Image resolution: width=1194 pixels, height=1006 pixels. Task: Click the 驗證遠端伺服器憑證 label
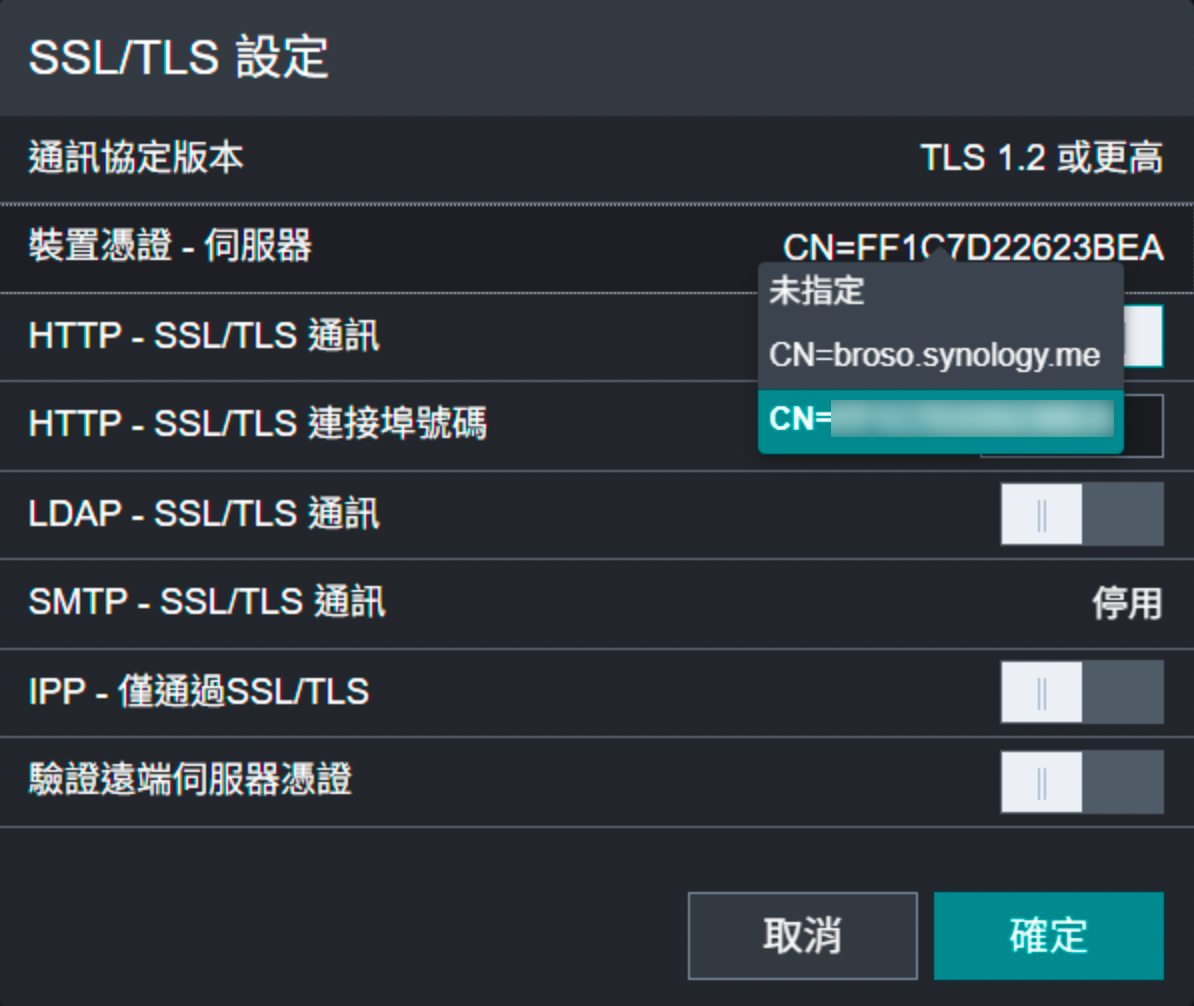pyautogui.click(x=190, y=780)
